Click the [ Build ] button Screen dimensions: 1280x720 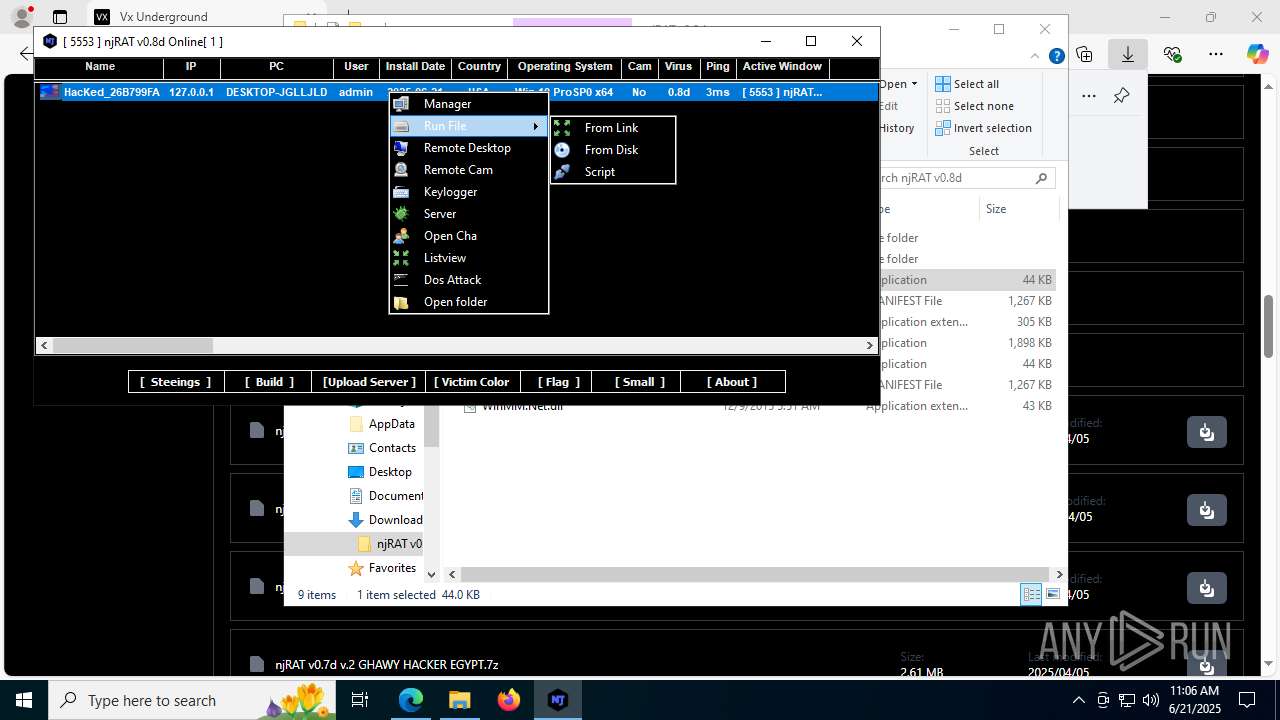click(269, 382)
